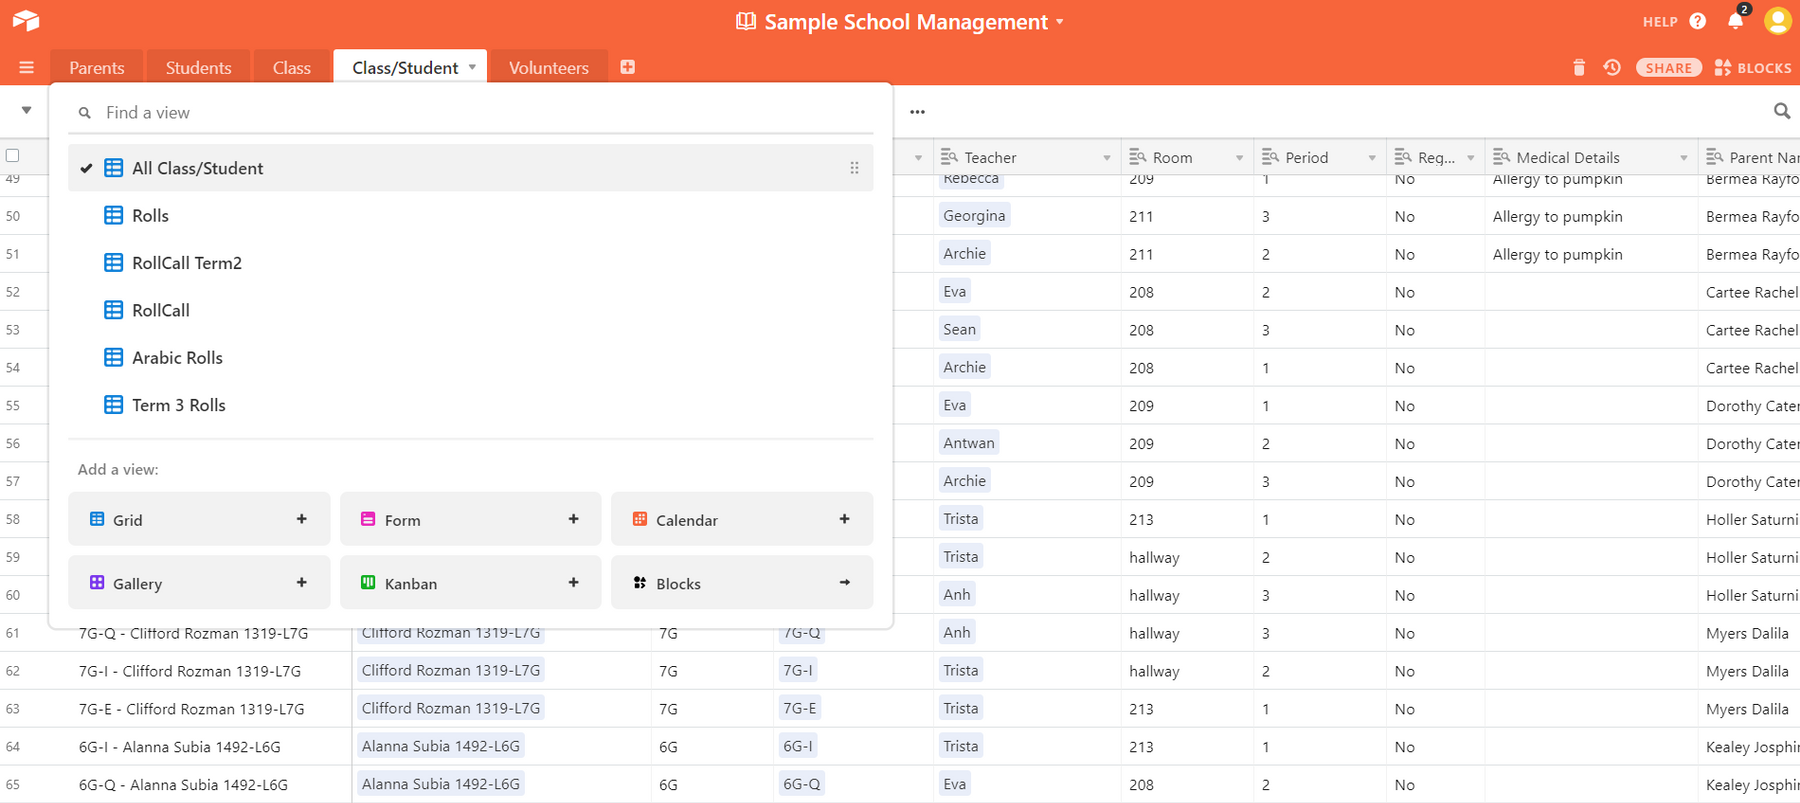This screenshot has height=803, width=1800.
Task: Click the drag handle on All Class/Student
Action: pyautogui.click(x=854, y=168)
